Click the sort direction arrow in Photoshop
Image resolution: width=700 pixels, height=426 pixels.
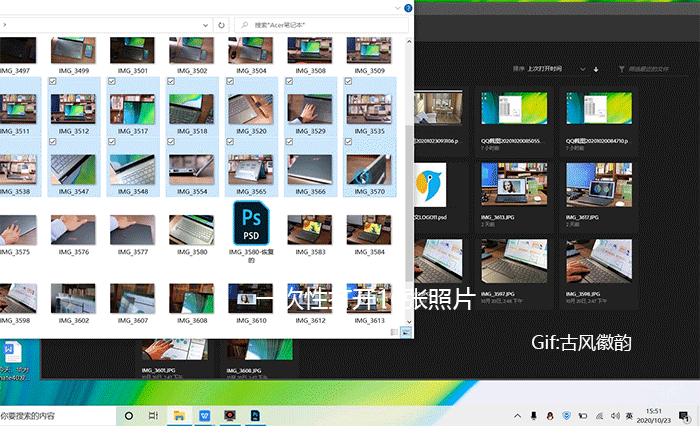[596, 70]
